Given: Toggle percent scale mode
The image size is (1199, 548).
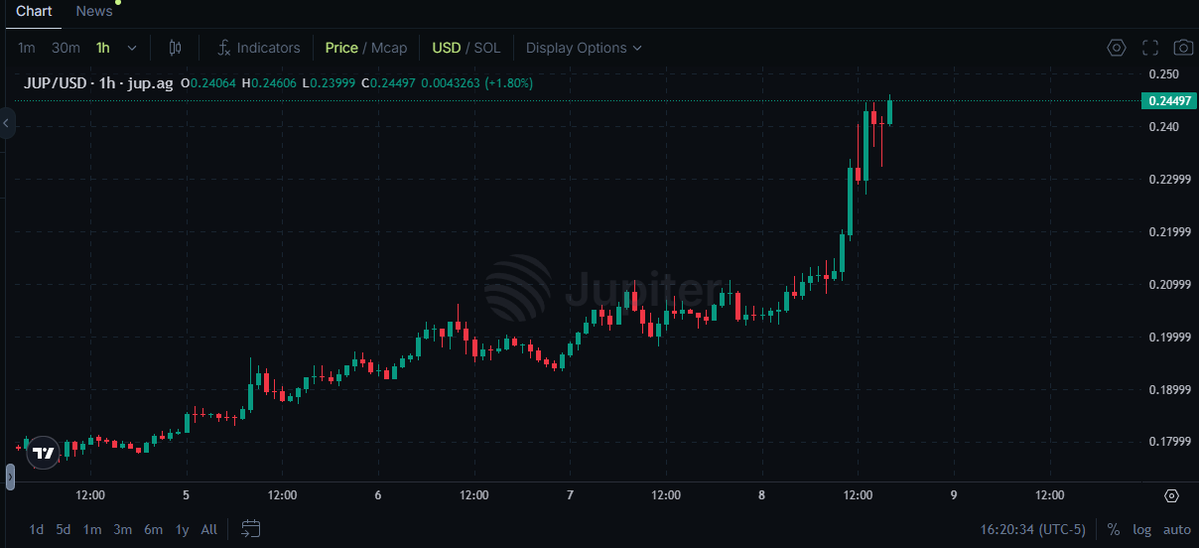Looking at the screenshot, I should coord(1113,530).
